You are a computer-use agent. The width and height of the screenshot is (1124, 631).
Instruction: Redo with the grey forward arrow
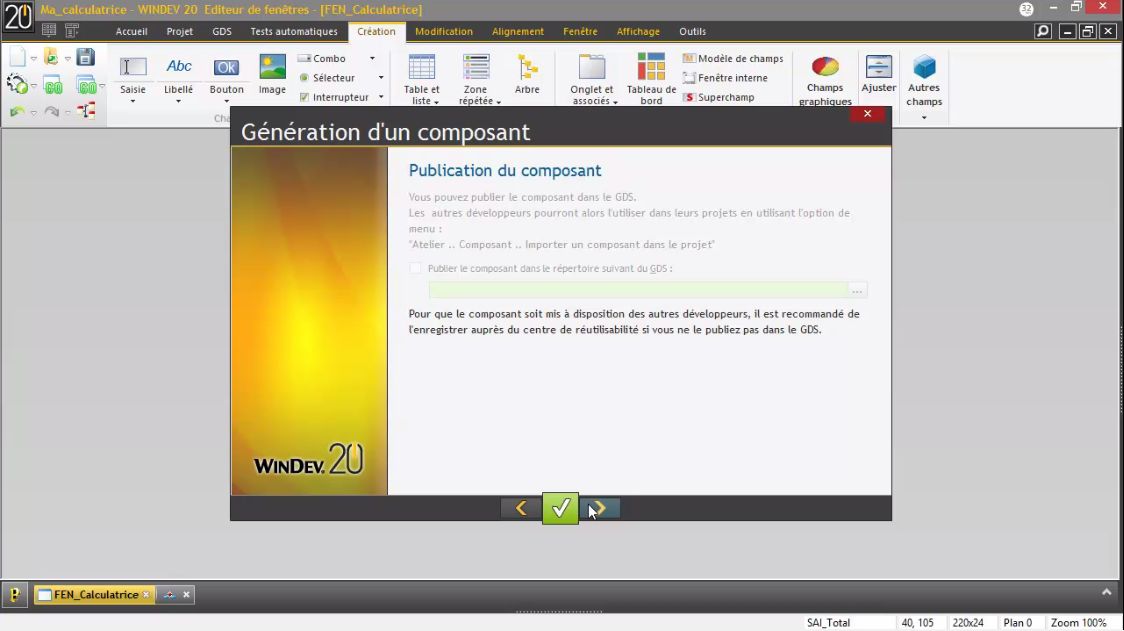pyautogui.click(x=51, y=111)
